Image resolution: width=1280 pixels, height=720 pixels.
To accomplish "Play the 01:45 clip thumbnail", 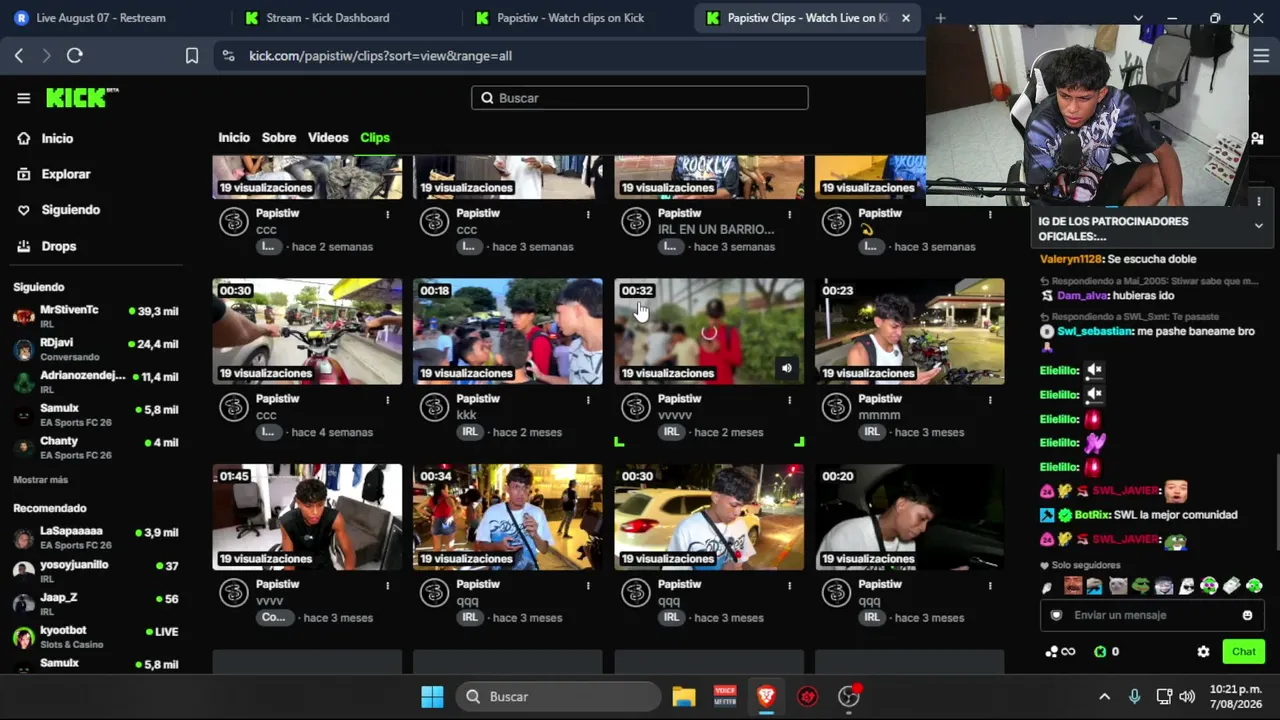I will [307, 517].
